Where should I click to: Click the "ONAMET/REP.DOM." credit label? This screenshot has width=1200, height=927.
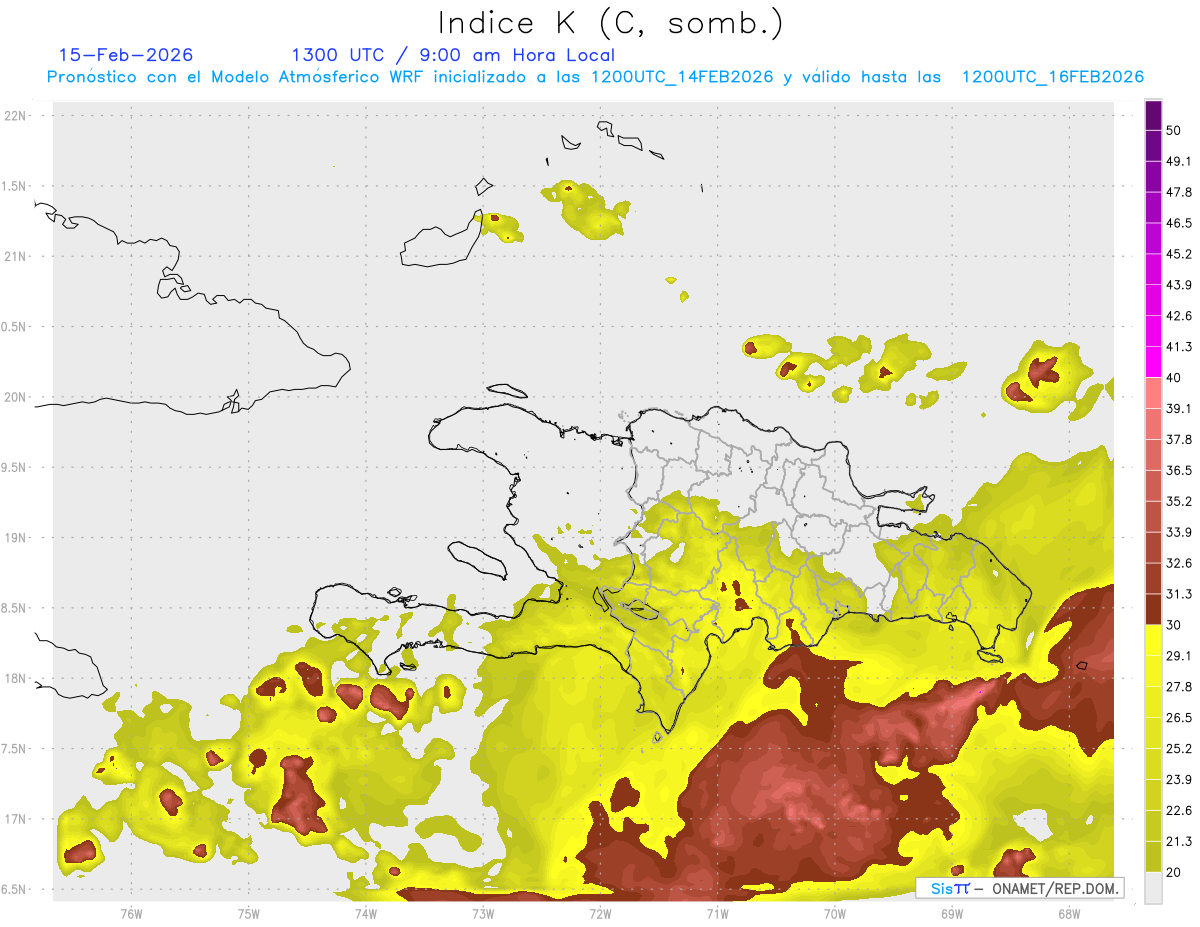(x=1054, y=888)
